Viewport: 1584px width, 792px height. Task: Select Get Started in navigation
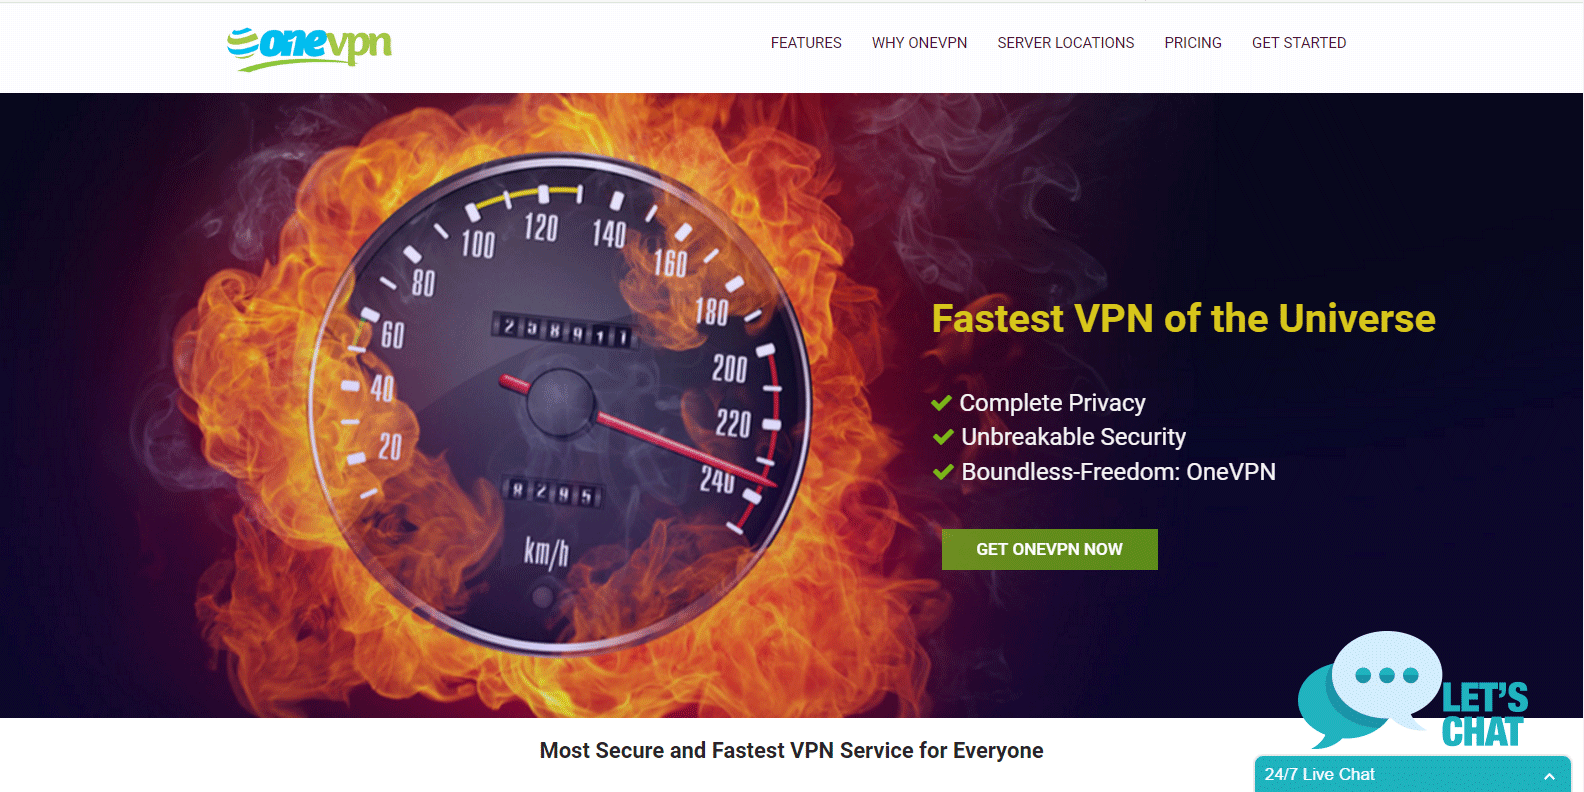coord(1299,43)
